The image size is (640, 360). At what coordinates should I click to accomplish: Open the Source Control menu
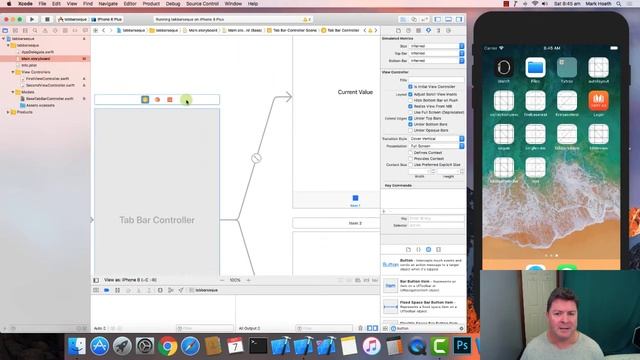click(x=202, y=4)
